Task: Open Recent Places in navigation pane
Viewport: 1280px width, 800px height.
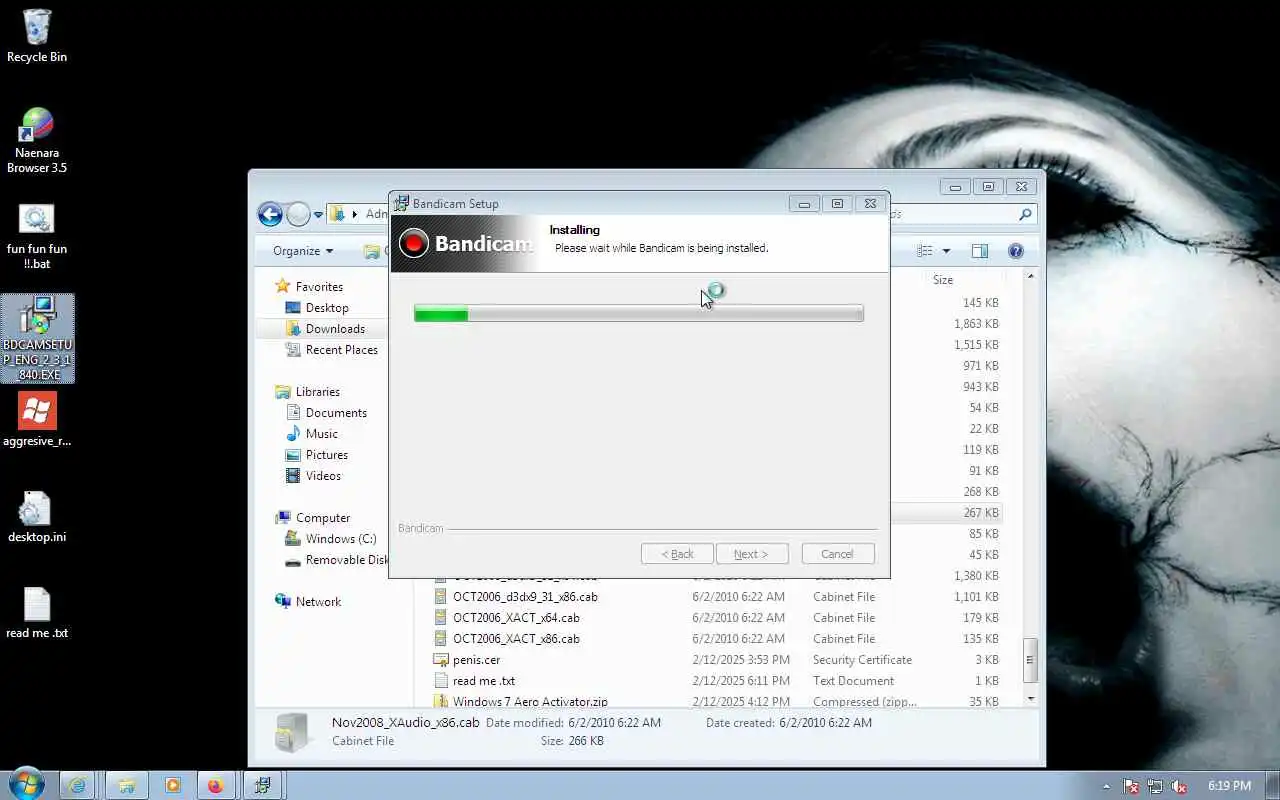Action: click(332, 350)
